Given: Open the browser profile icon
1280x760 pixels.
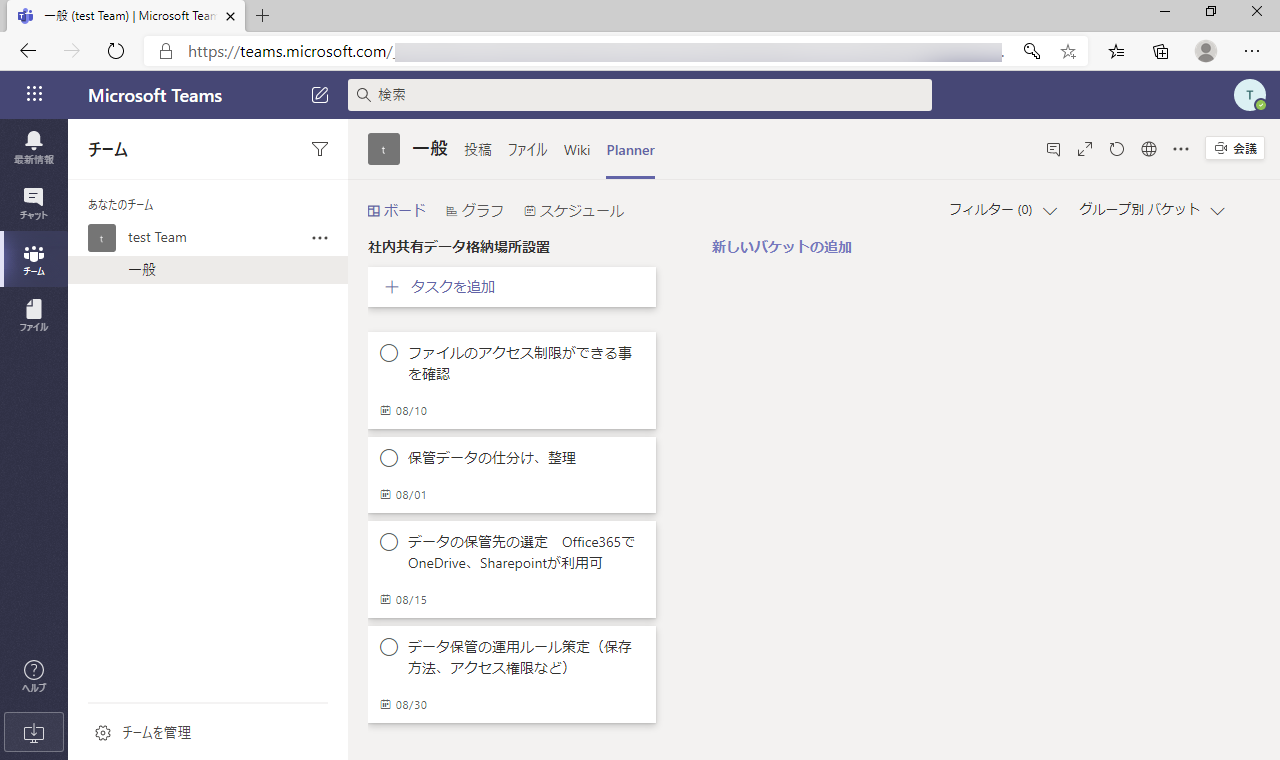Looking at the screenshot, I should pos(1206,51).
